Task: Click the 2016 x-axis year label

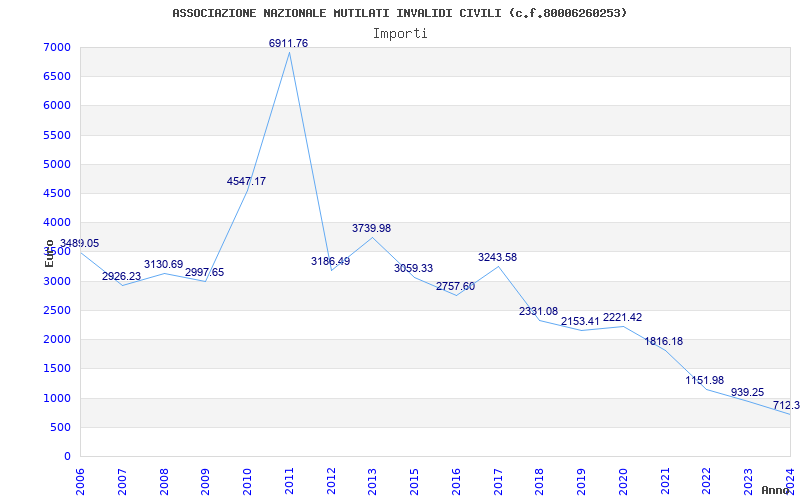Action: (x=457, y=481)
